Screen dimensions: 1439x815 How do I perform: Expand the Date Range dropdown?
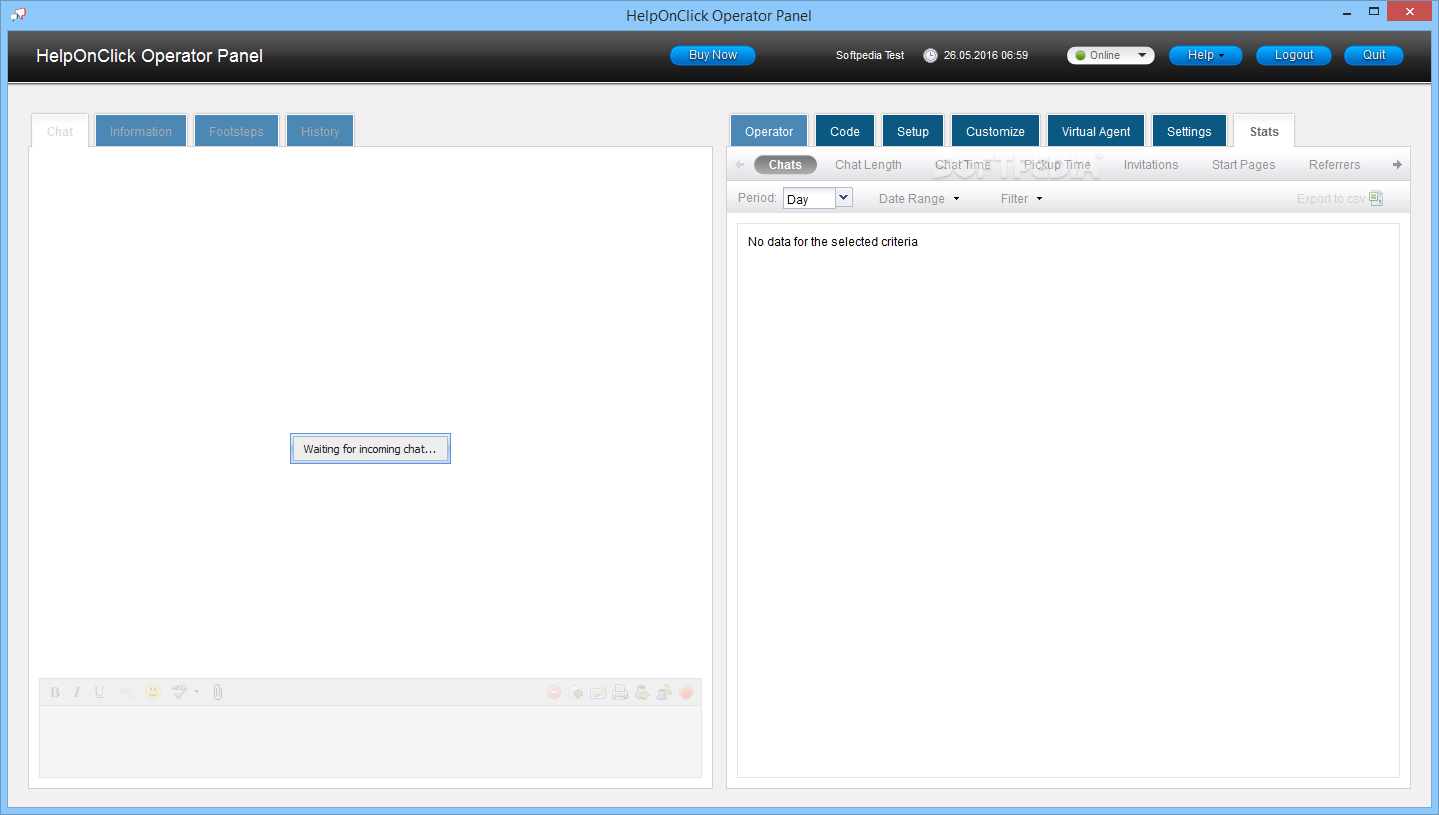coord(919,199)
